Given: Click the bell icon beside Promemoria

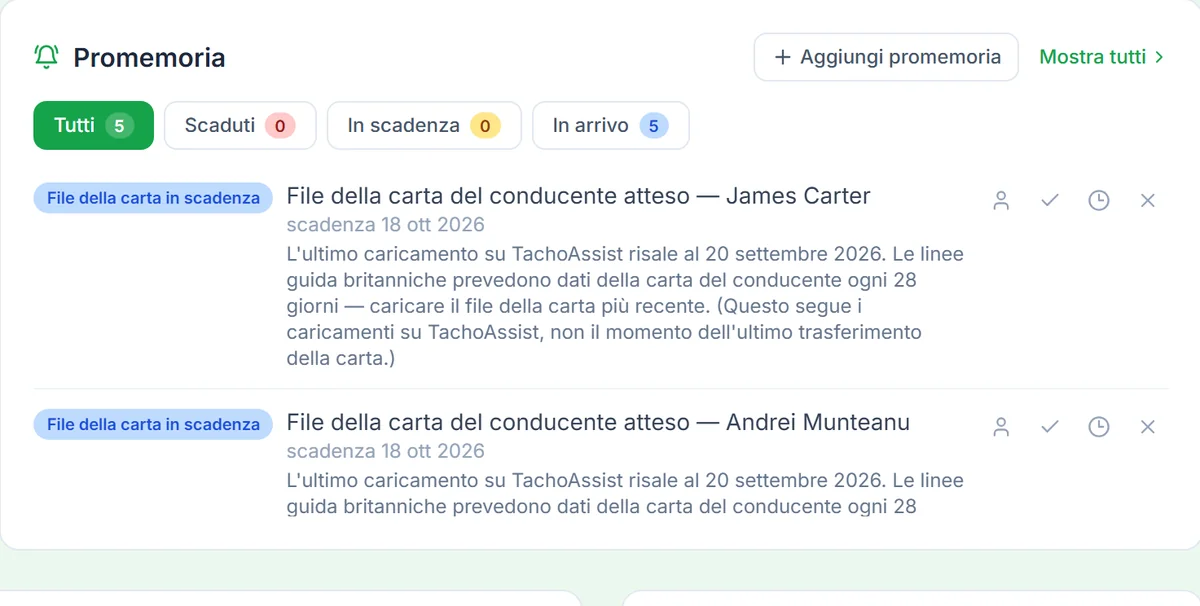Looking at the screenshot, I should click(x=46, y=57).
